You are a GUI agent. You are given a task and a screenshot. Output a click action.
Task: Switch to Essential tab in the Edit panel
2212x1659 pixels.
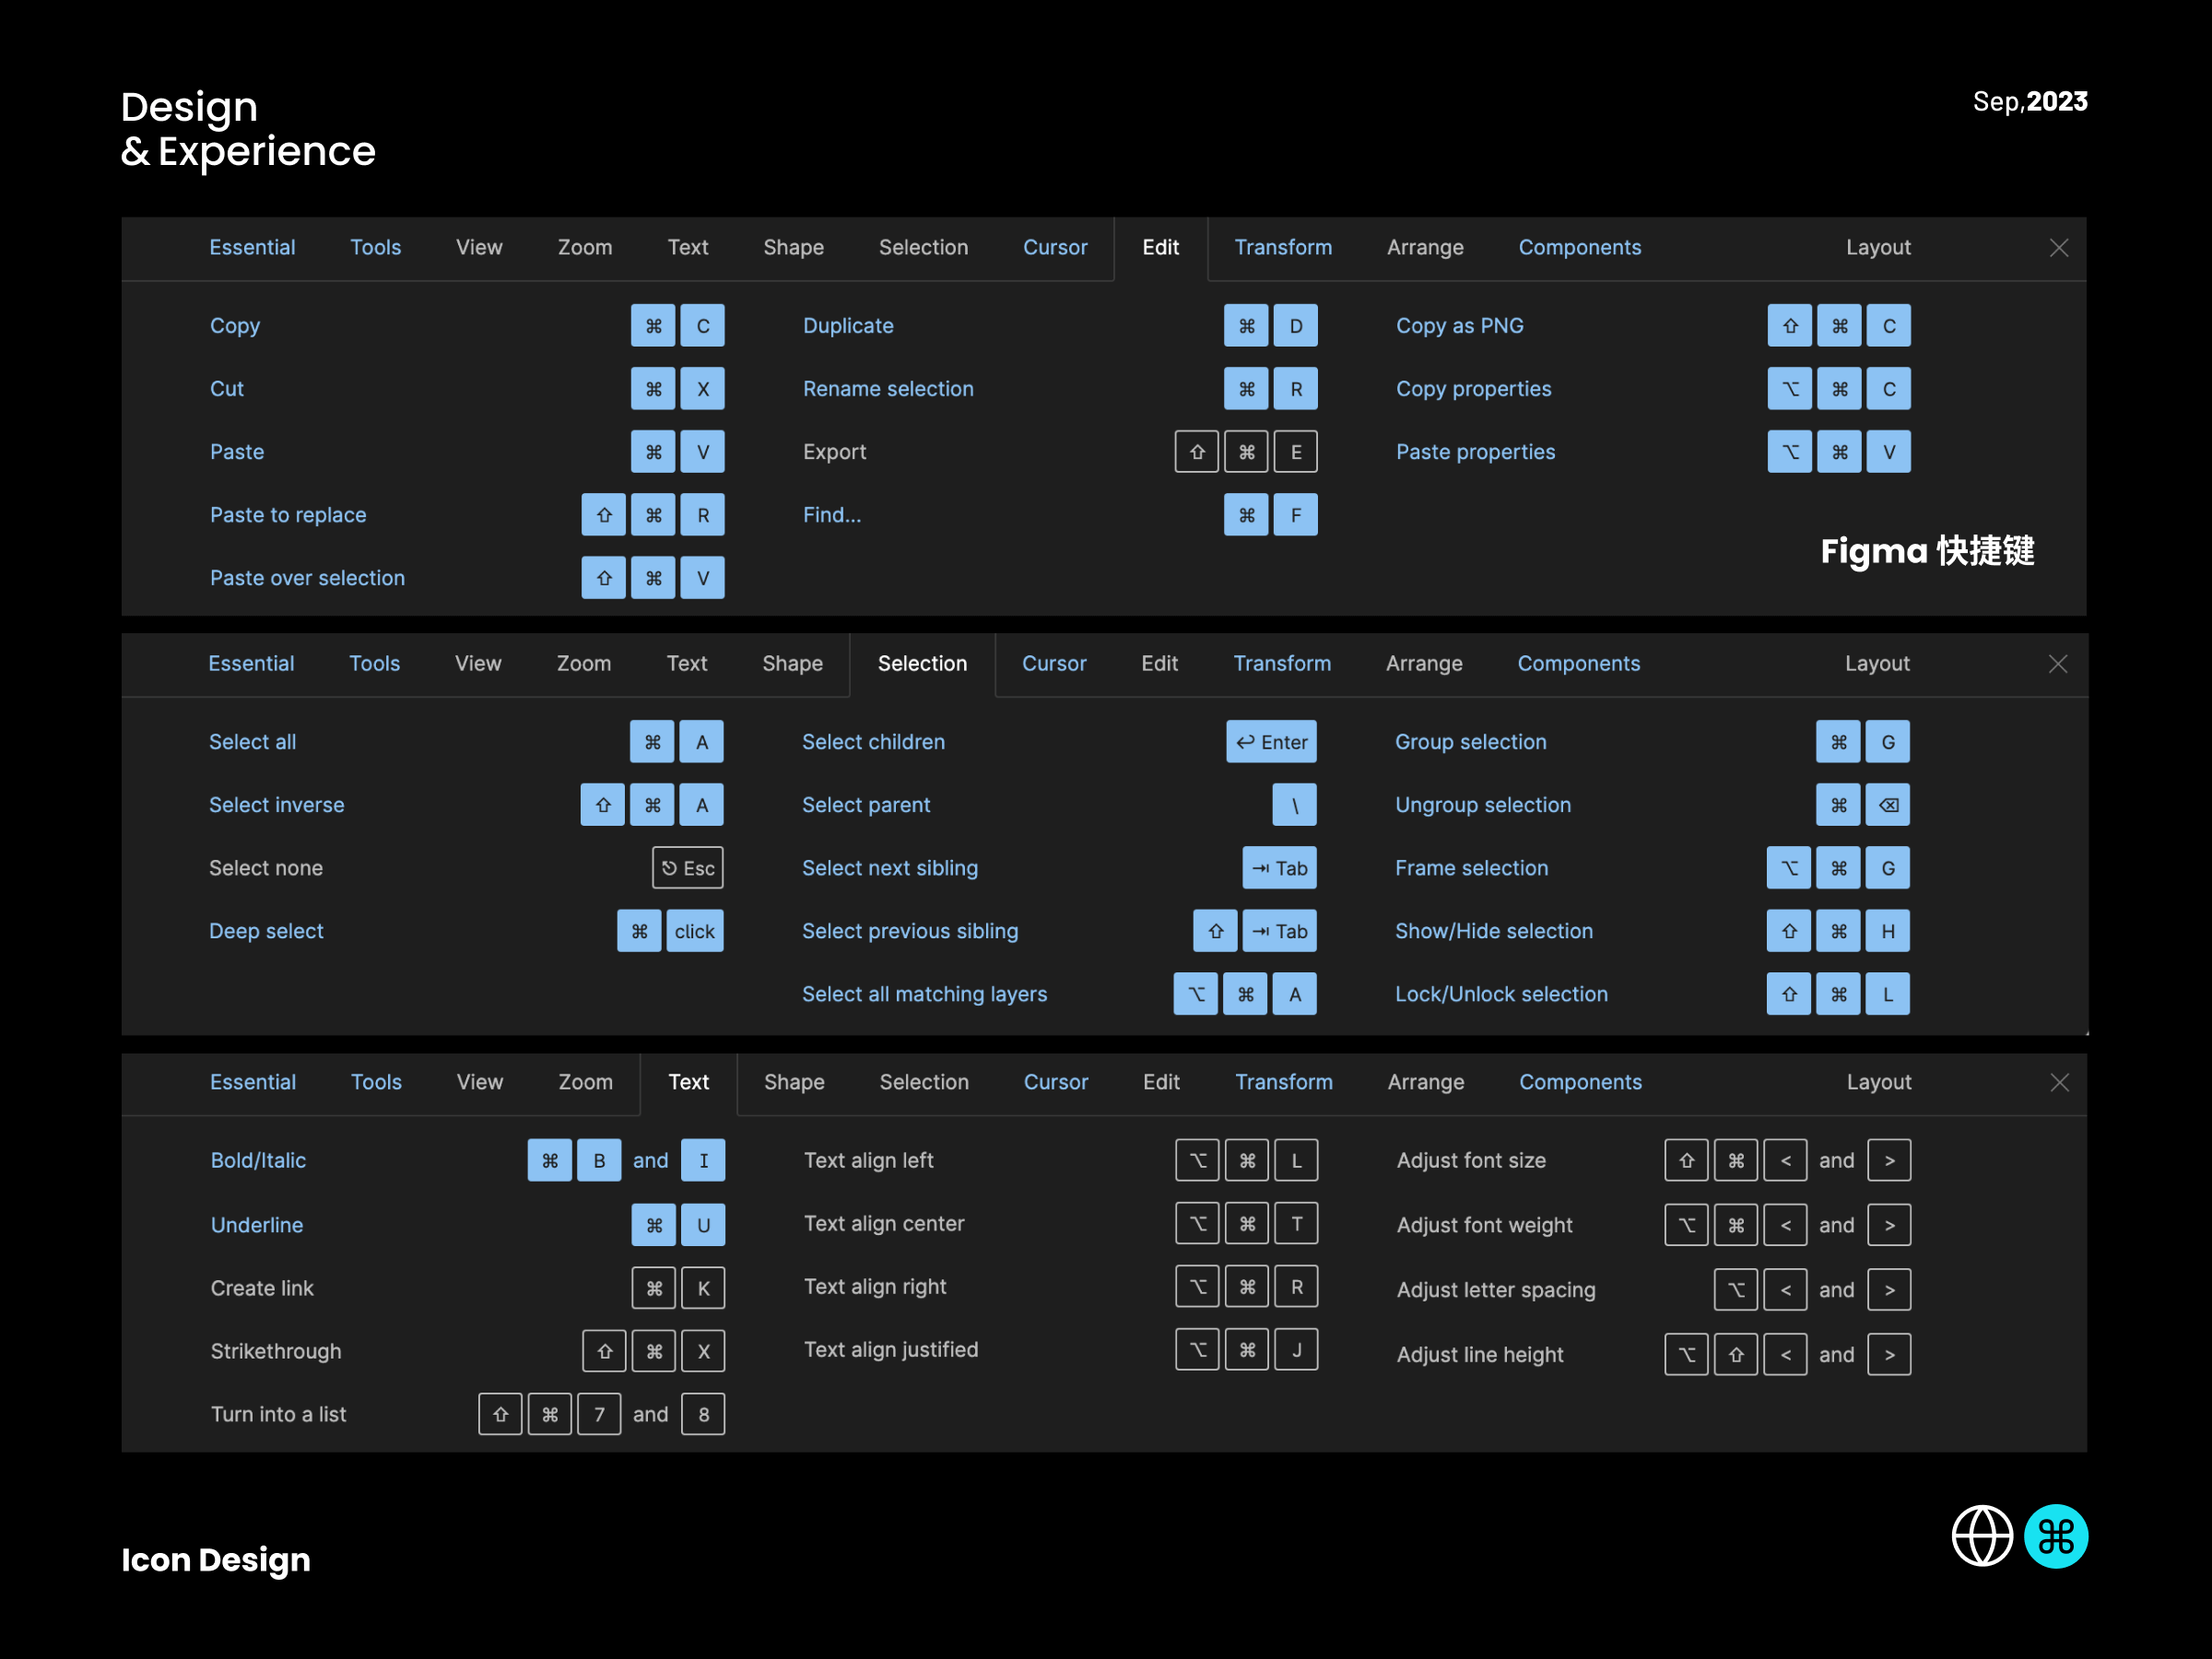[252, 248]
